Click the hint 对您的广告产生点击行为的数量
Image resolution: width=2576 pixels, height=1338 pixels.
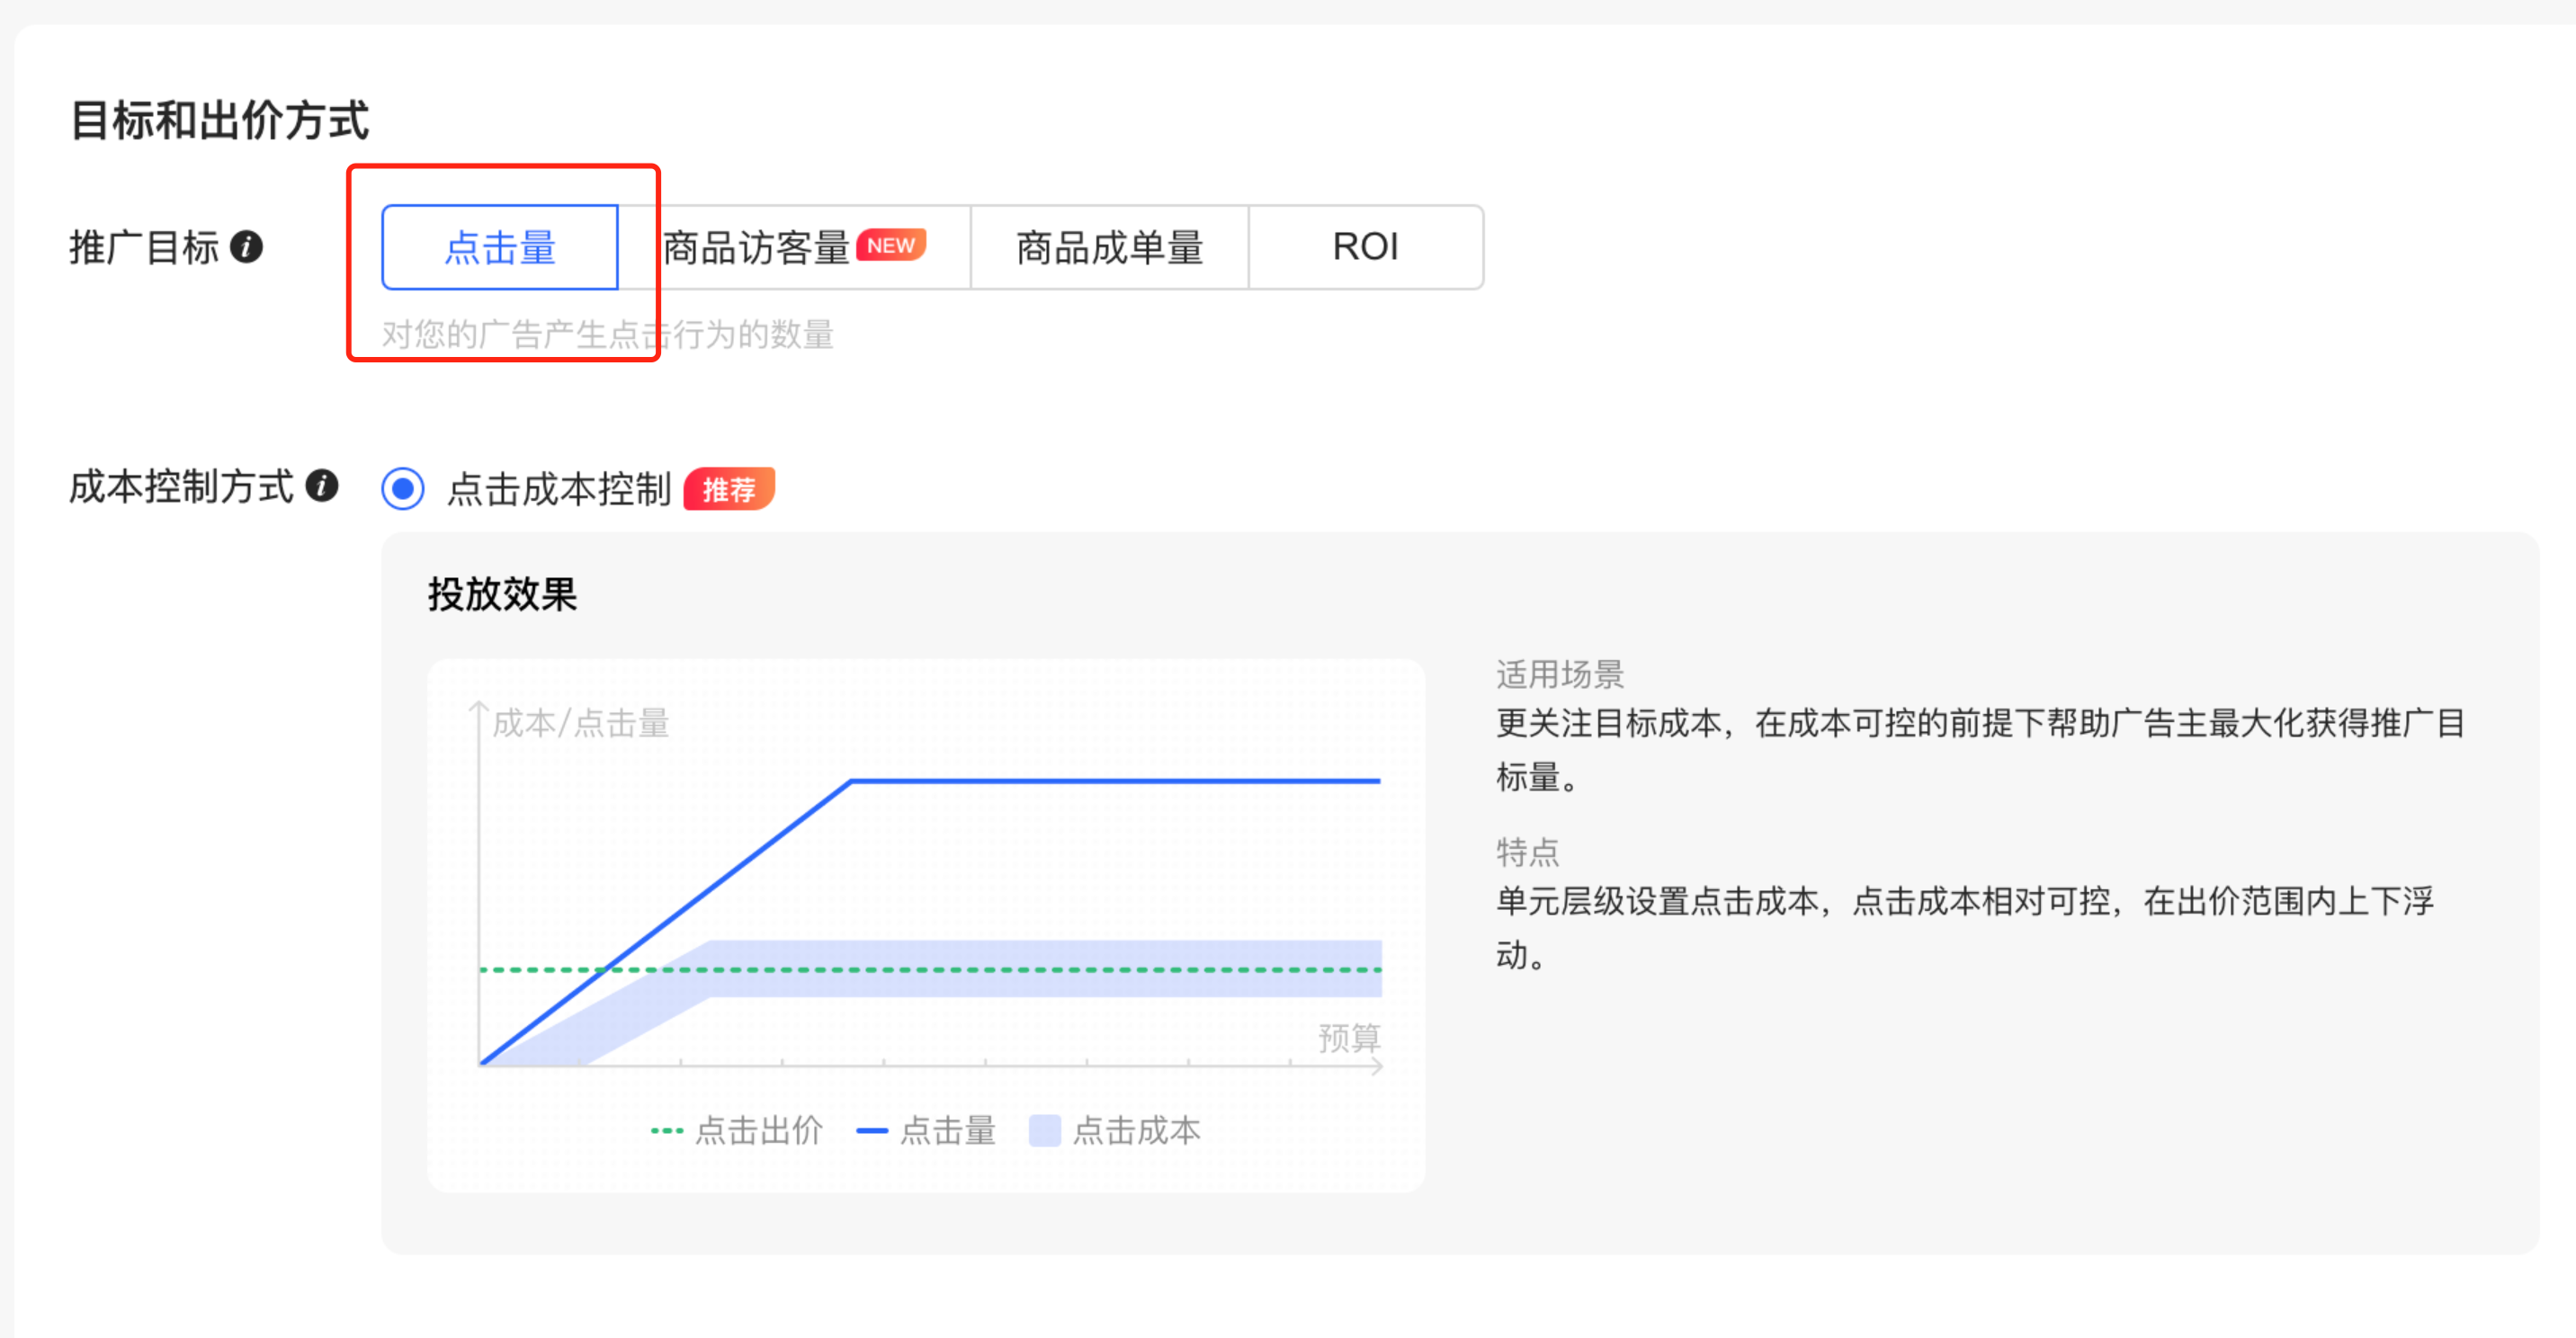click(608, 334)
